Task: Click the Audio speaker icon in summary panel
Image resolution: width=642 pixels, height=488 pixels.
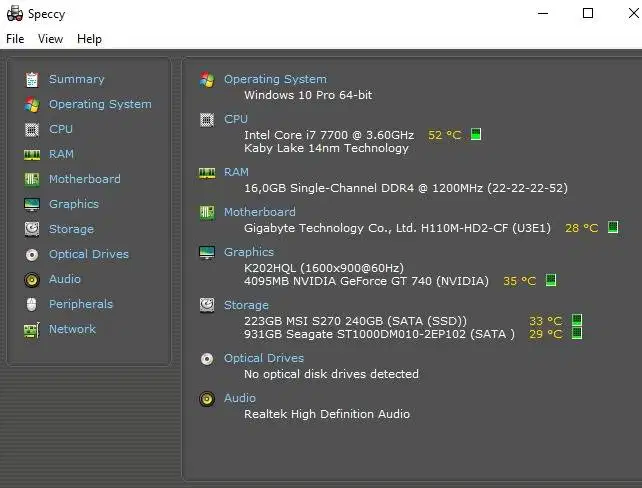Action: pos(207,399)
